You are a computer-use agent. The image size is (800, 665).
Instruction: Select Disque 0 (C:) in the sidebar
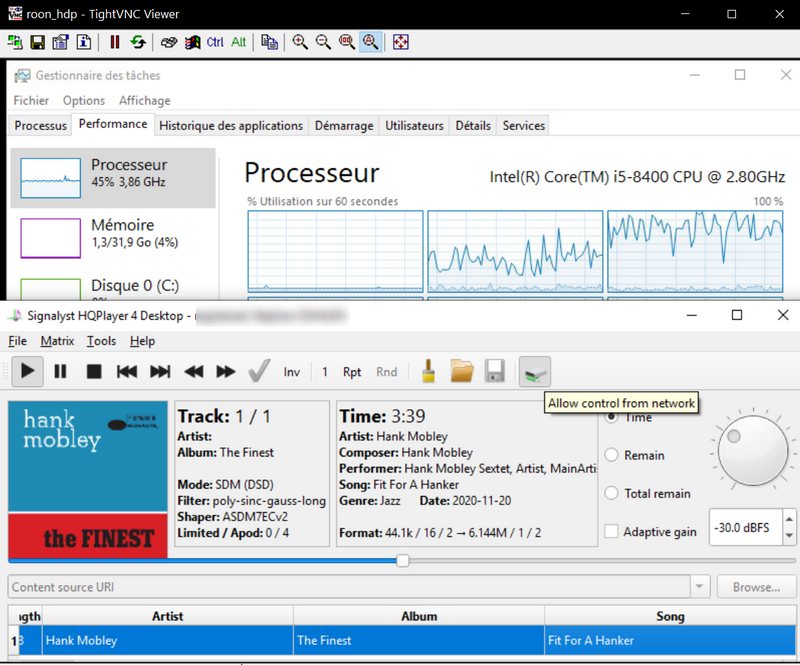pos(113,286)
